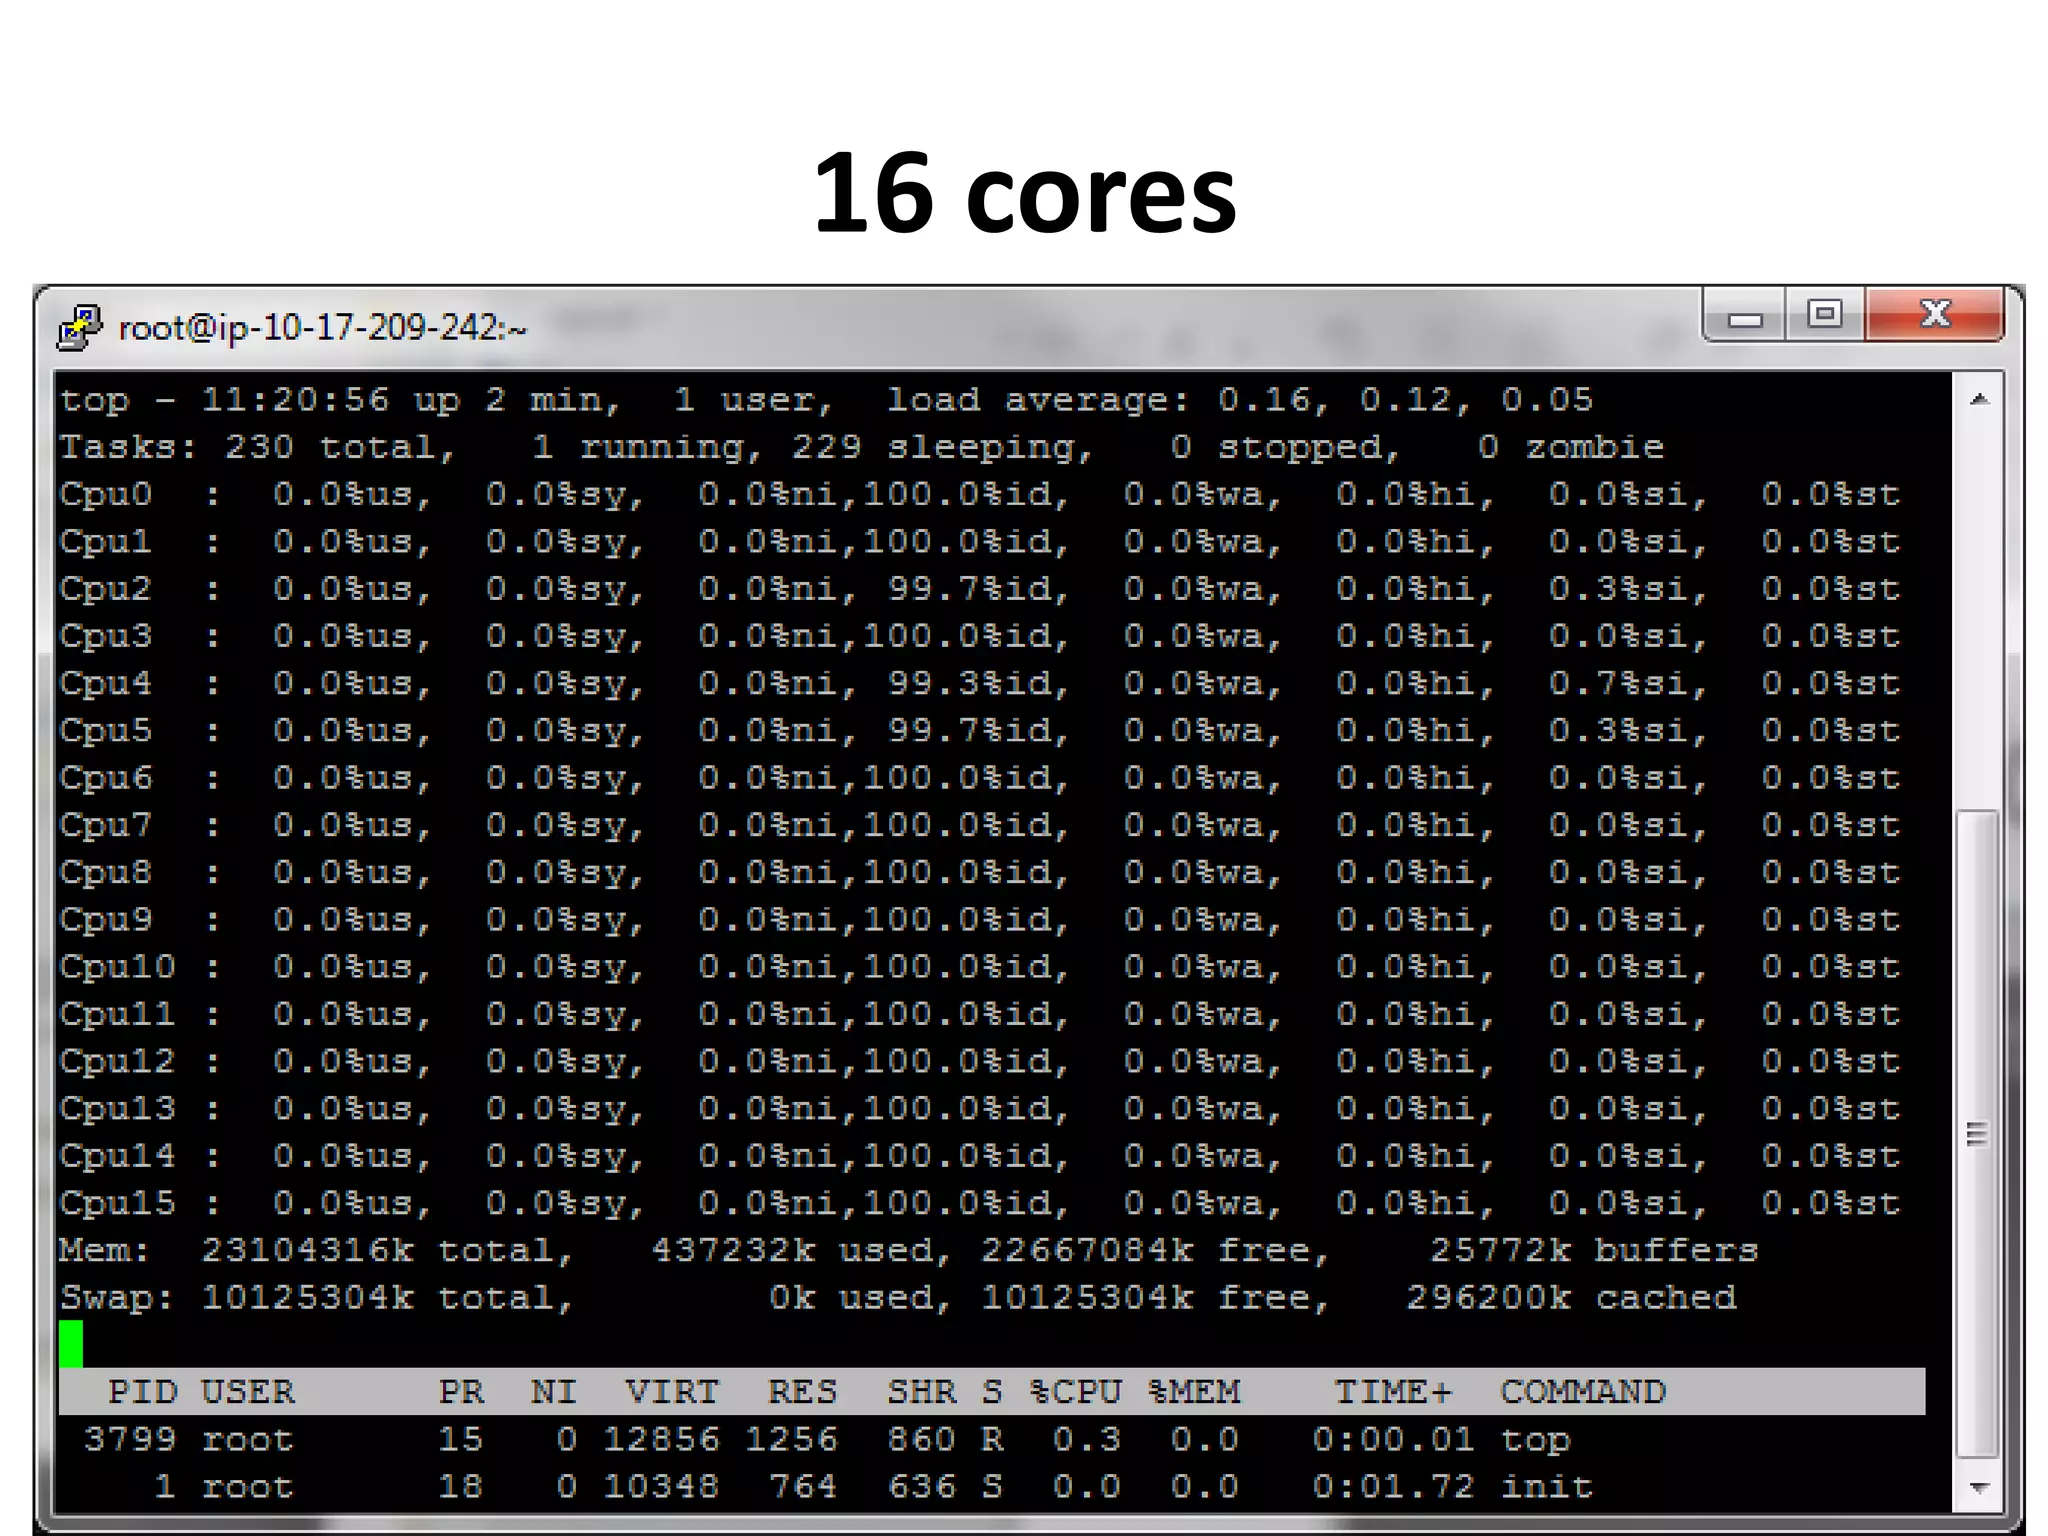Viewport: 2048px width, 1536px height.
Task: Click the 12856 VIRT value
Action: click(661, 1440)
